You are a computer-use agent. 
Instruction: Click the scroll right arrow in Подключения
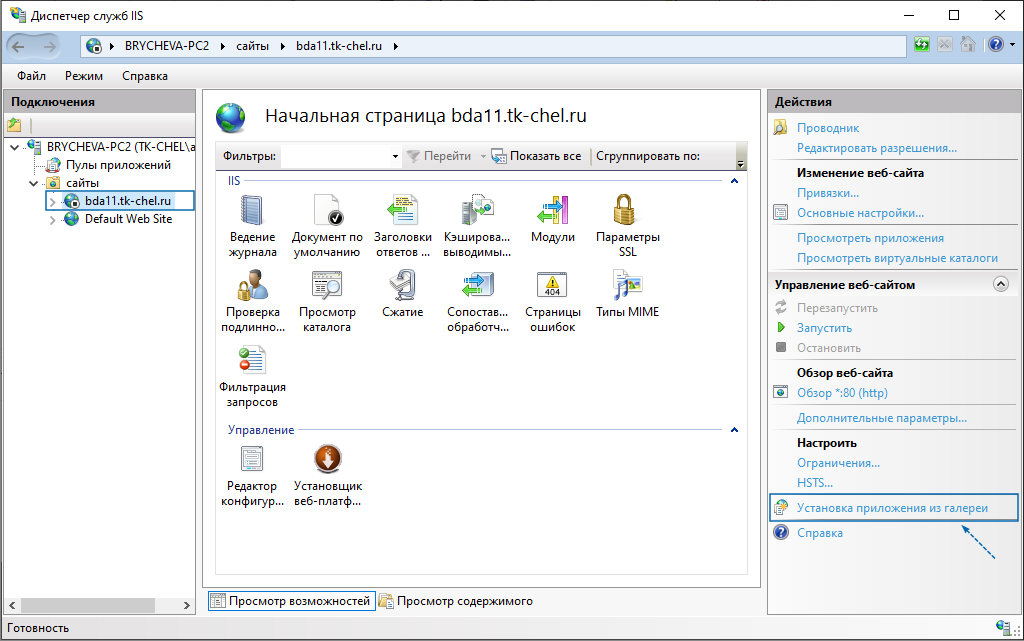point(186,605)
